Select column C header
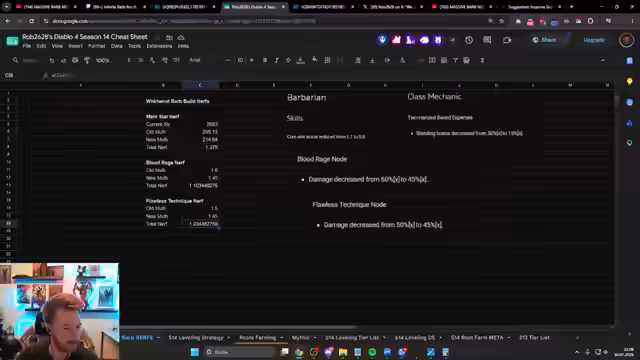 [200, 85]
